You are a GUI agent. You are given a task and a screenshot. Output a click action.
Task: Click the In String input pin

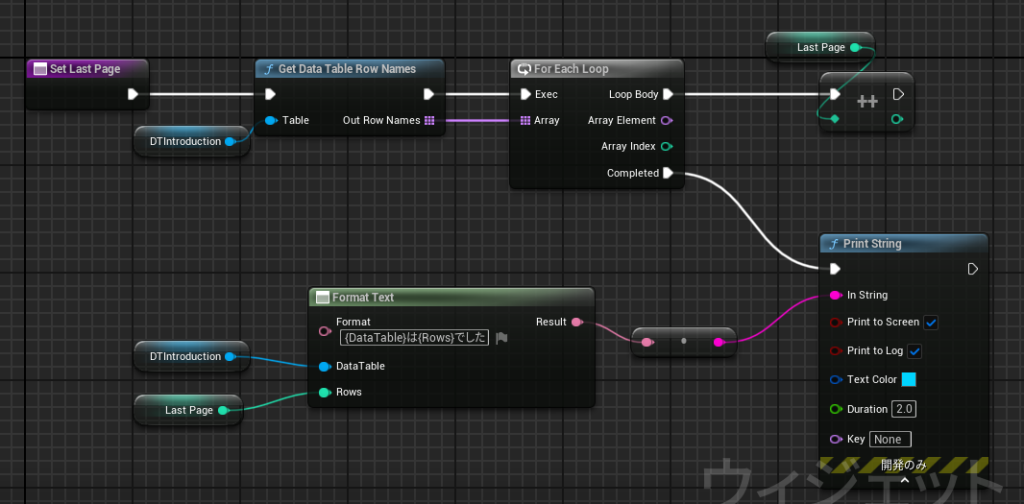tap(835, 295)
